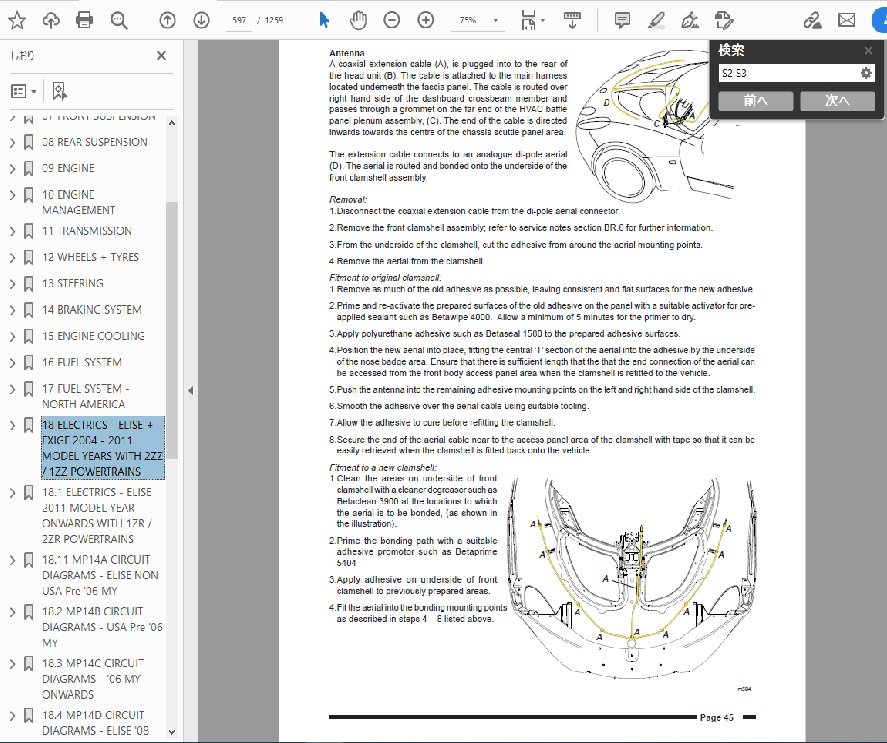
Task: Toggle scrolling mode keyboard icon
Action: coord(572,20)
